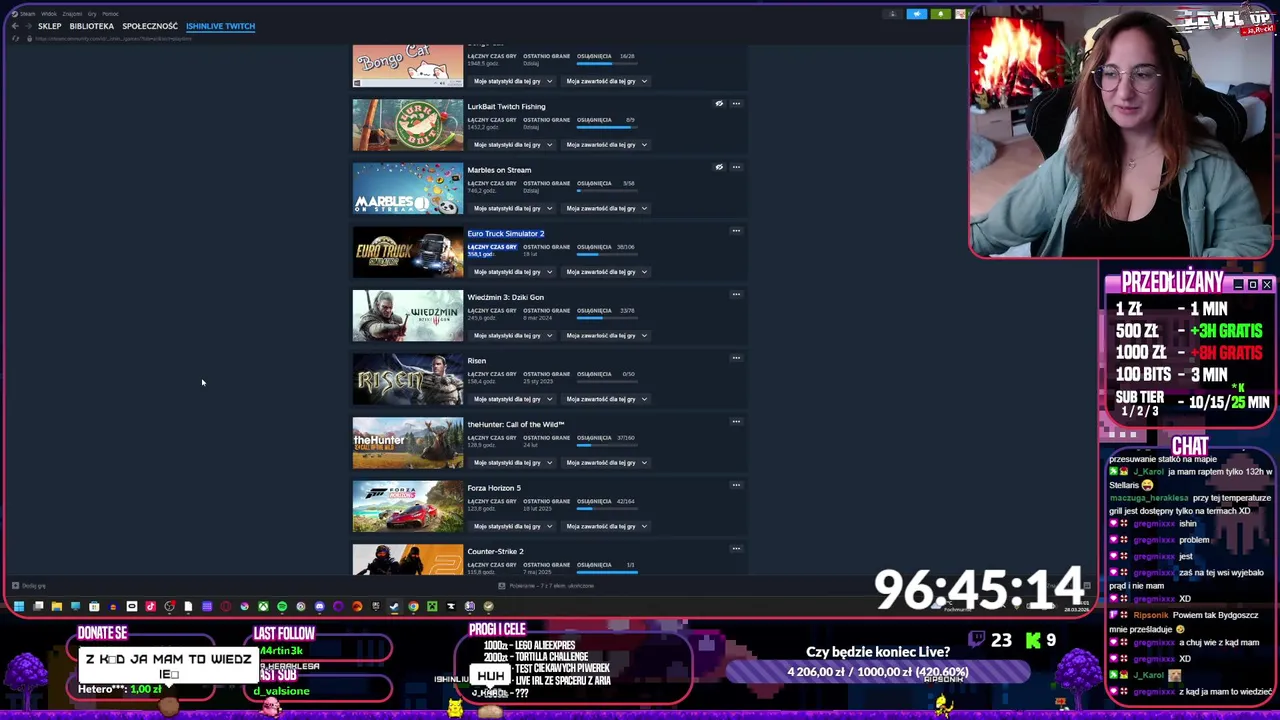
Task: Open three-dots menu for Marbles on Stream
Action: [736, 167]
